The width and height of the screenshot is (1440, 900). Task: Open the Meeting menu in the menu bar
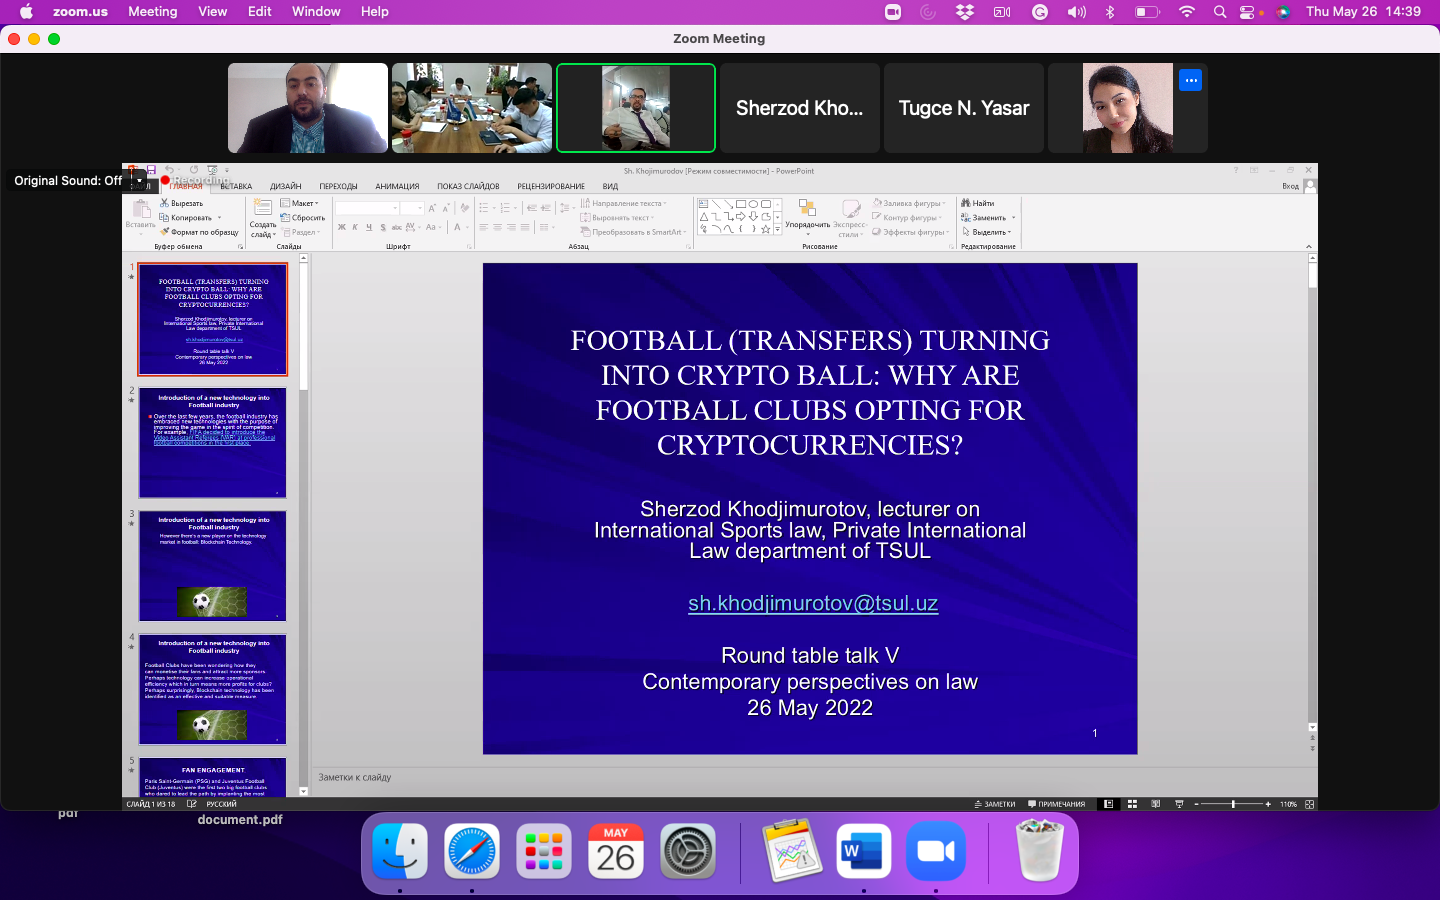coord(153,11)
